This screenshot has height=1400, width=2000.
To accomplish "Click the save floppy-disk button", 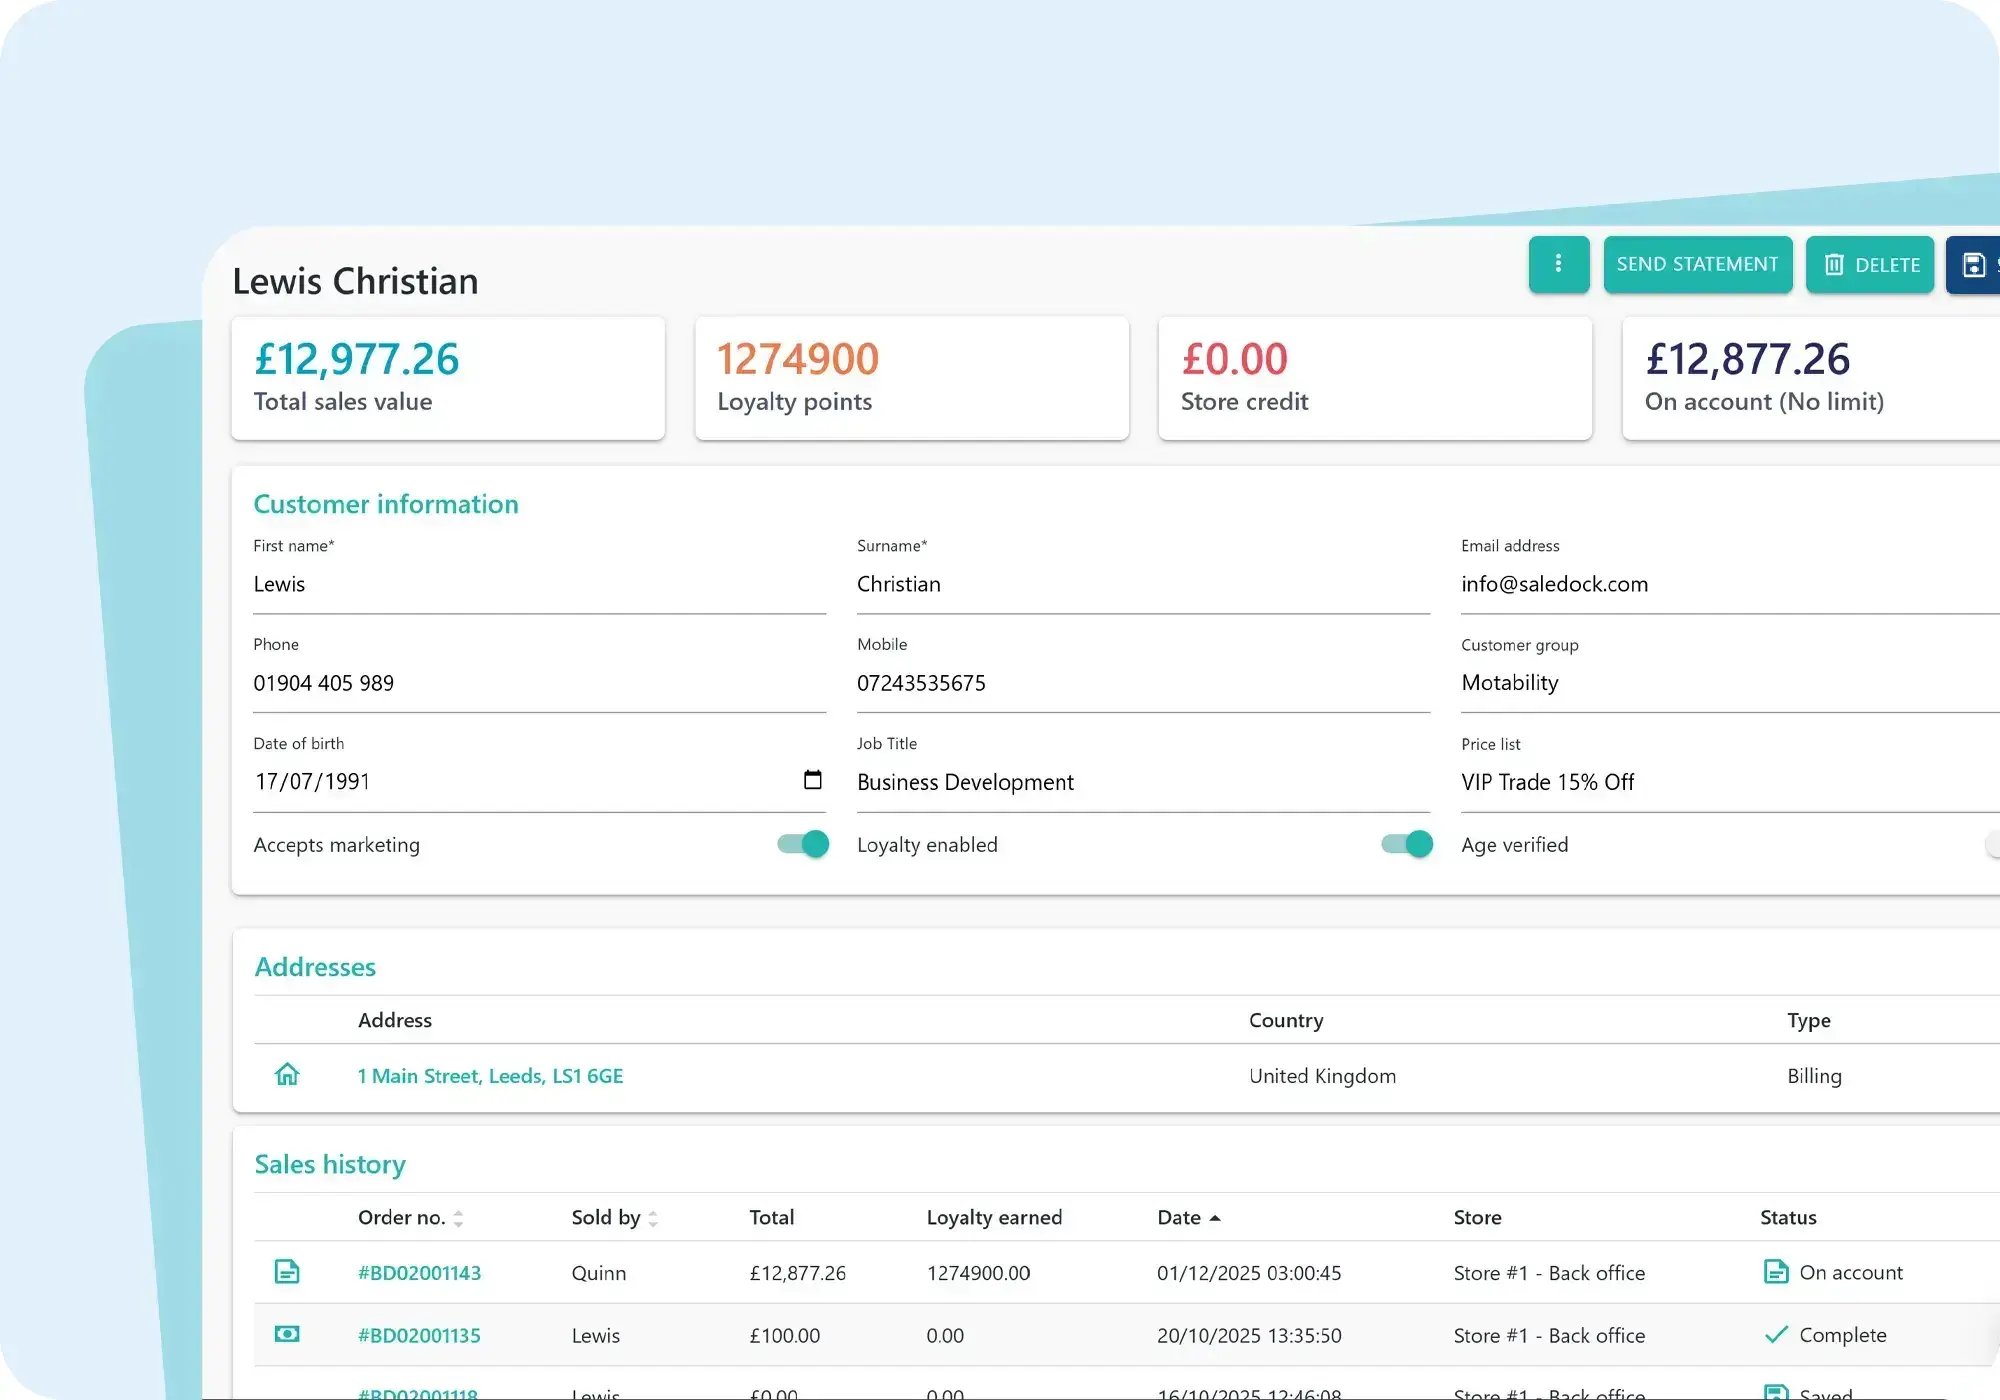I will click(x=1974, y=264).
